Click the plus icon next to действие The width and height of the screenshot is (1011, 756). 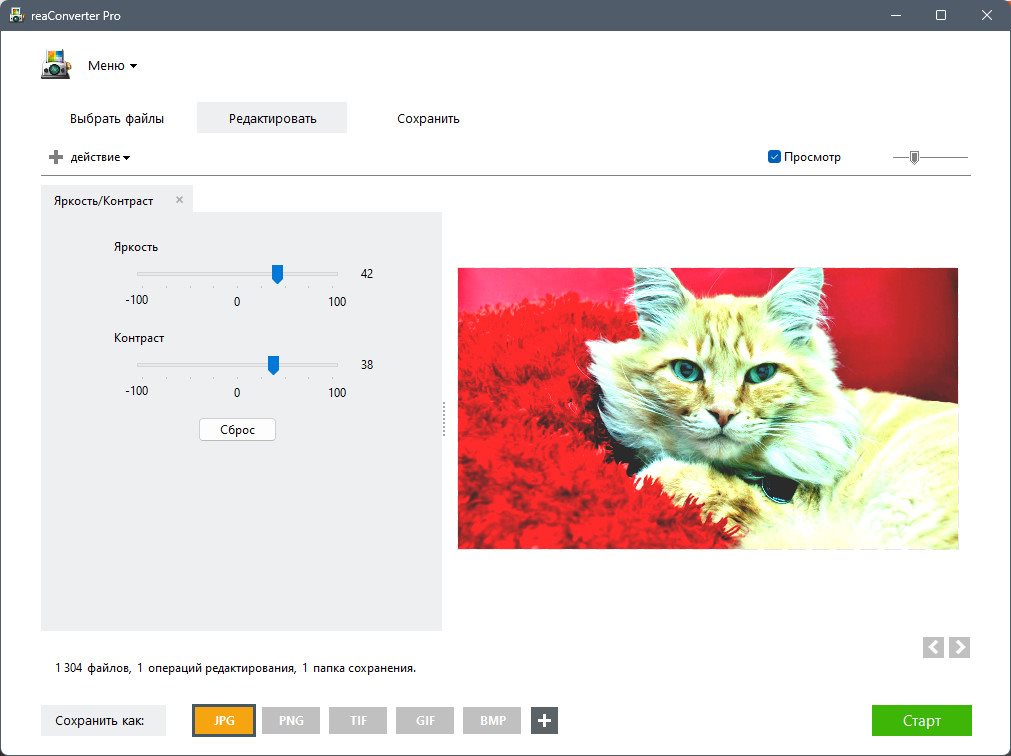click(x=56, y=157)
